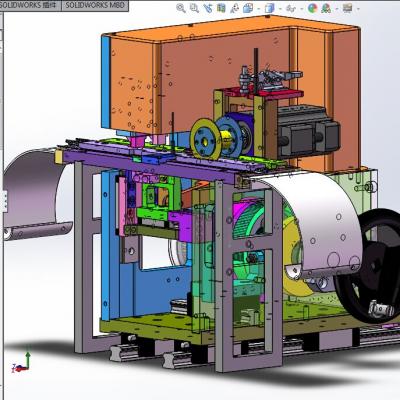Click the Apply Scene icon
Image resolution: width=400 pixels, height=400 pixels.
click(326, 8)
